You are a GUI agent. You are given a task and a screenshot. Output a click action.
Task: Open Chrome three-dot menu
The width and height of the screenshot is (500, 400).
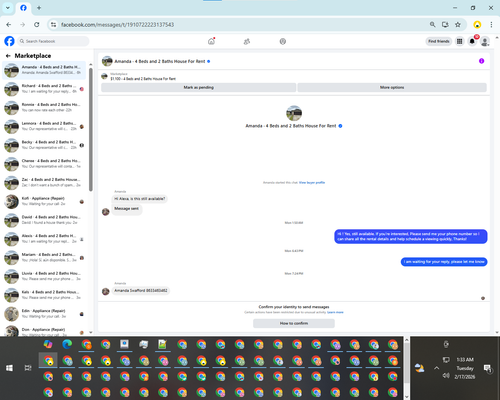491,25
